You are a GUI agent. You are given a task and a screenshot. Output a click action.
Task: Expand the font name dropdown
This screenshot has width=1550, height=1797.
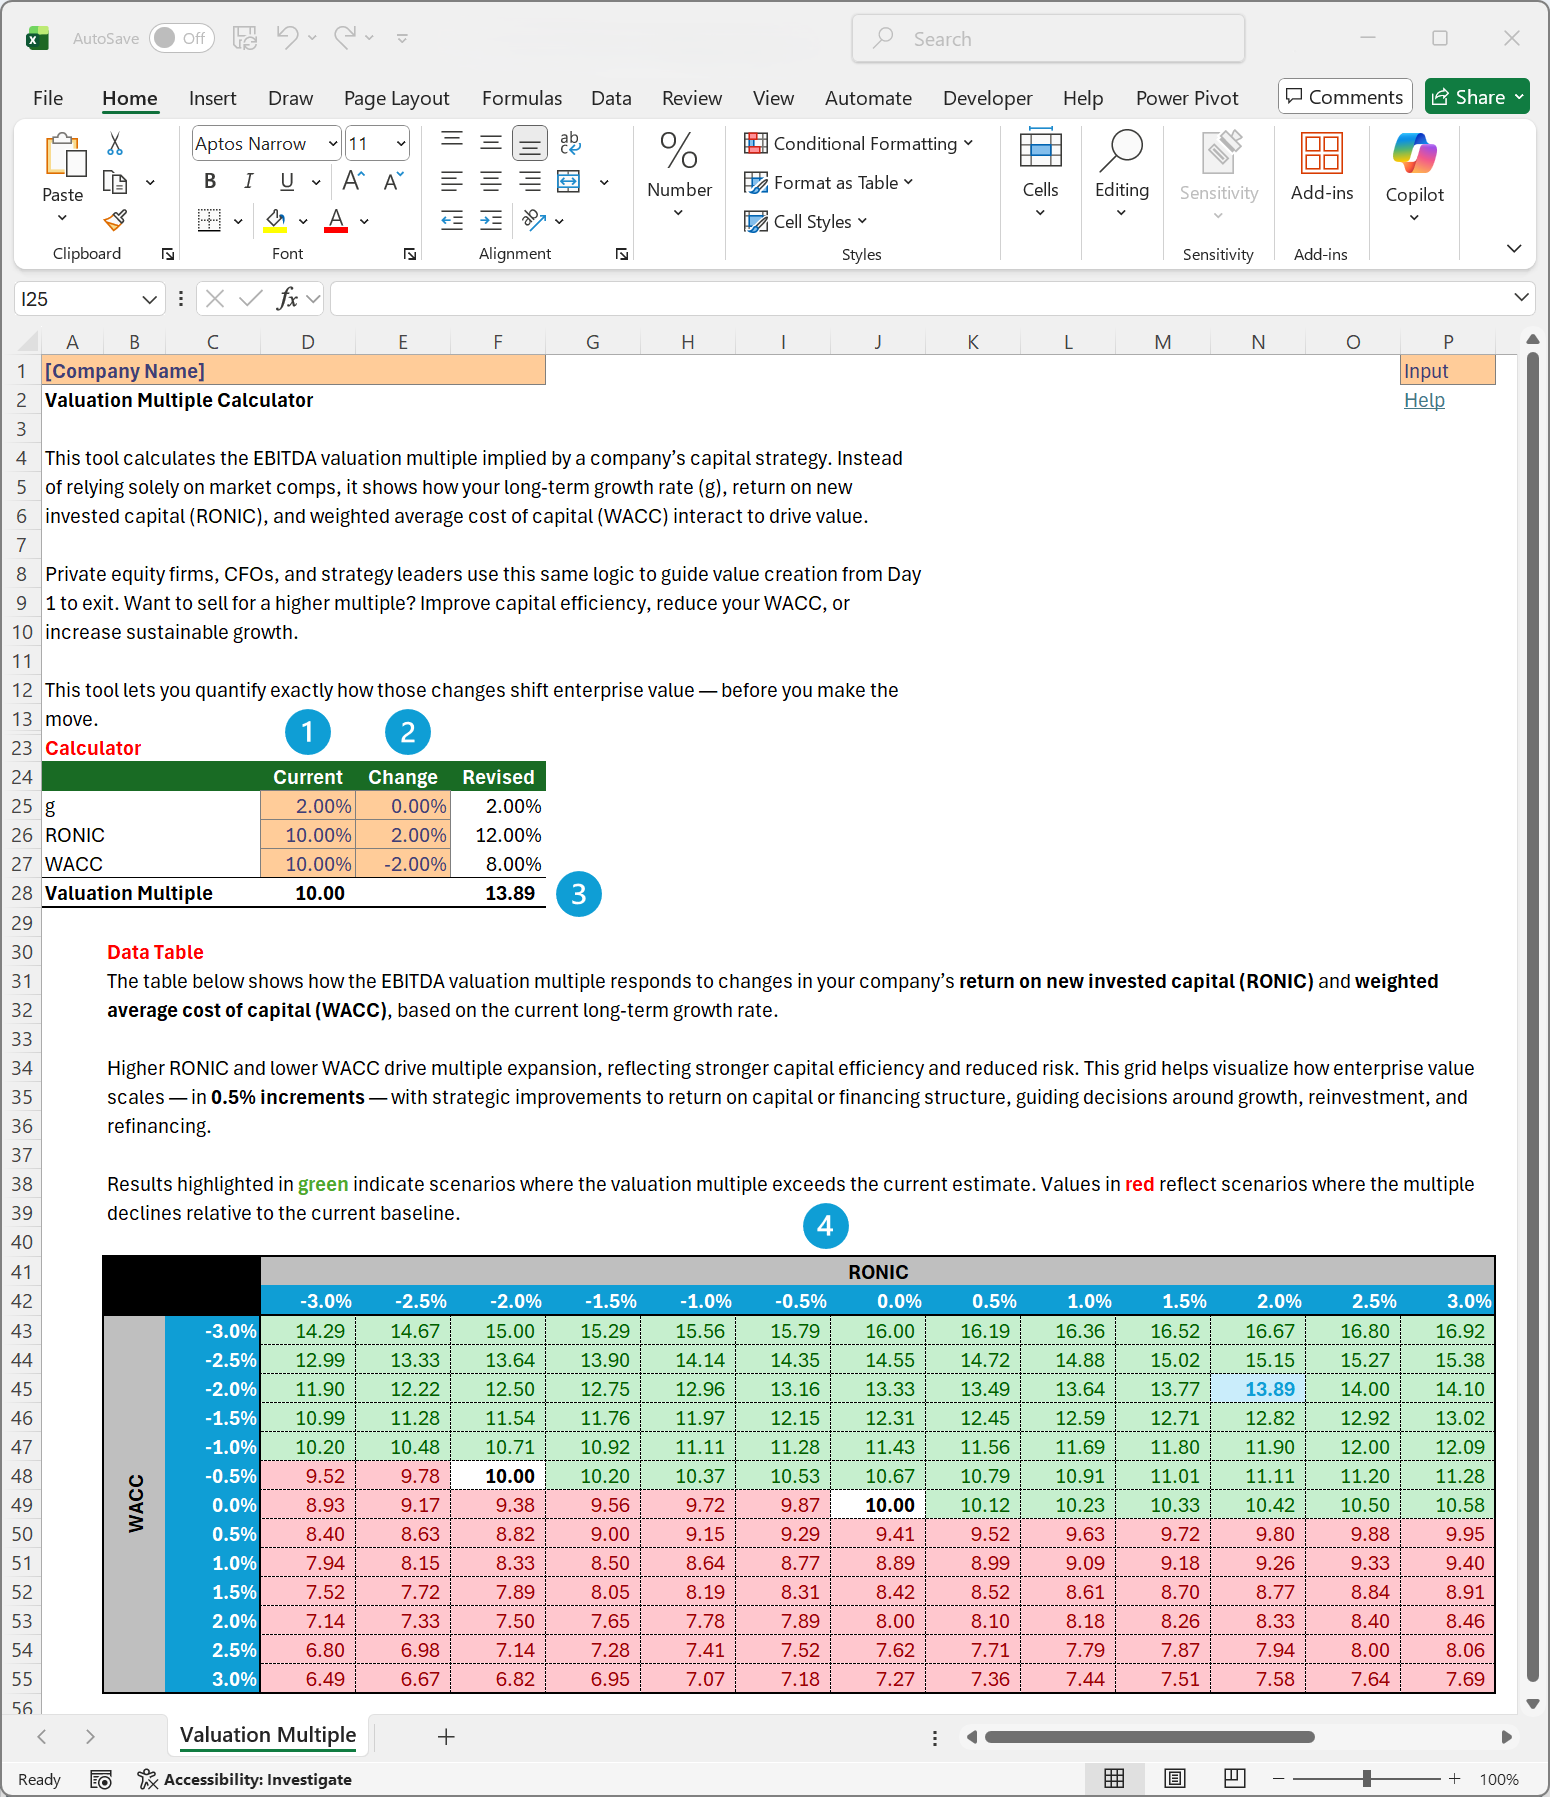pos(332,144)
